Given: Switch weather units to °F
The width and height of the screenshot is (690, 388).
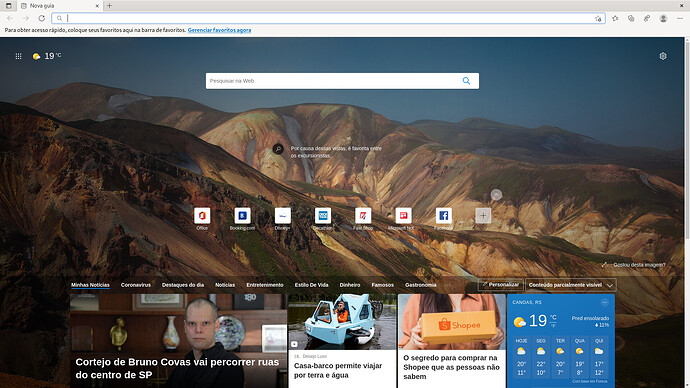Looking at the screenshot, I should [x=553, y=326].
